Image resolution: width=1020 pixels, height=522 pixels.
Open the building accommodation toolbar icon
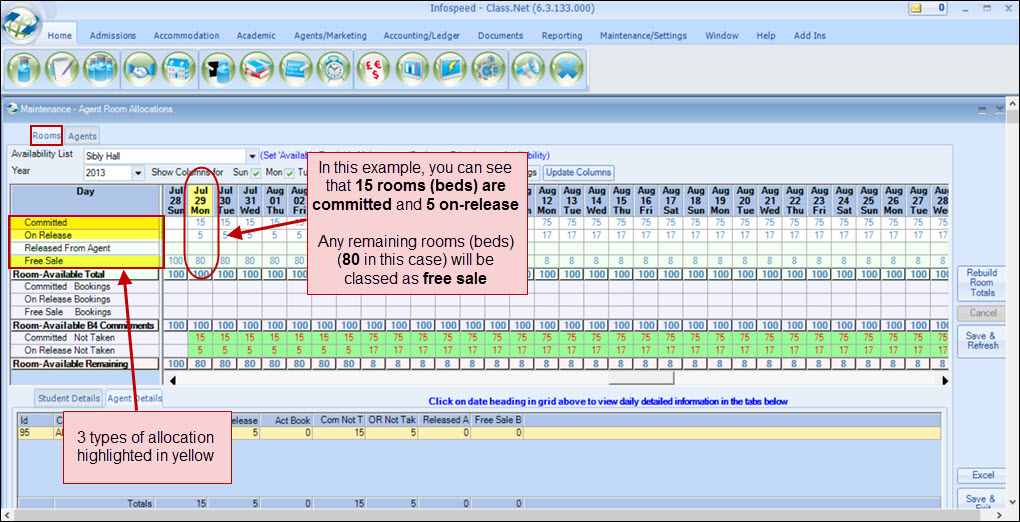pos(178,70)
